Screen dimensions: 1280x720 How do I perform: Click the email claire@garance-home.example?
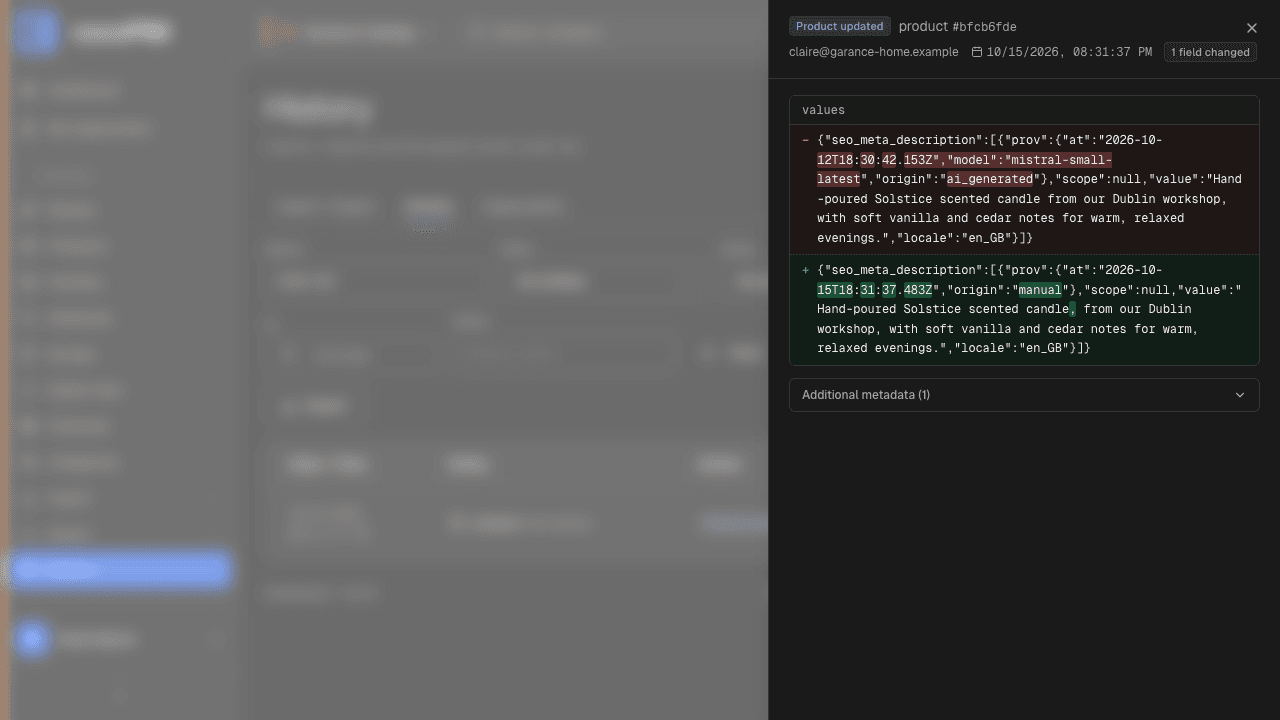tap(874, 52)
